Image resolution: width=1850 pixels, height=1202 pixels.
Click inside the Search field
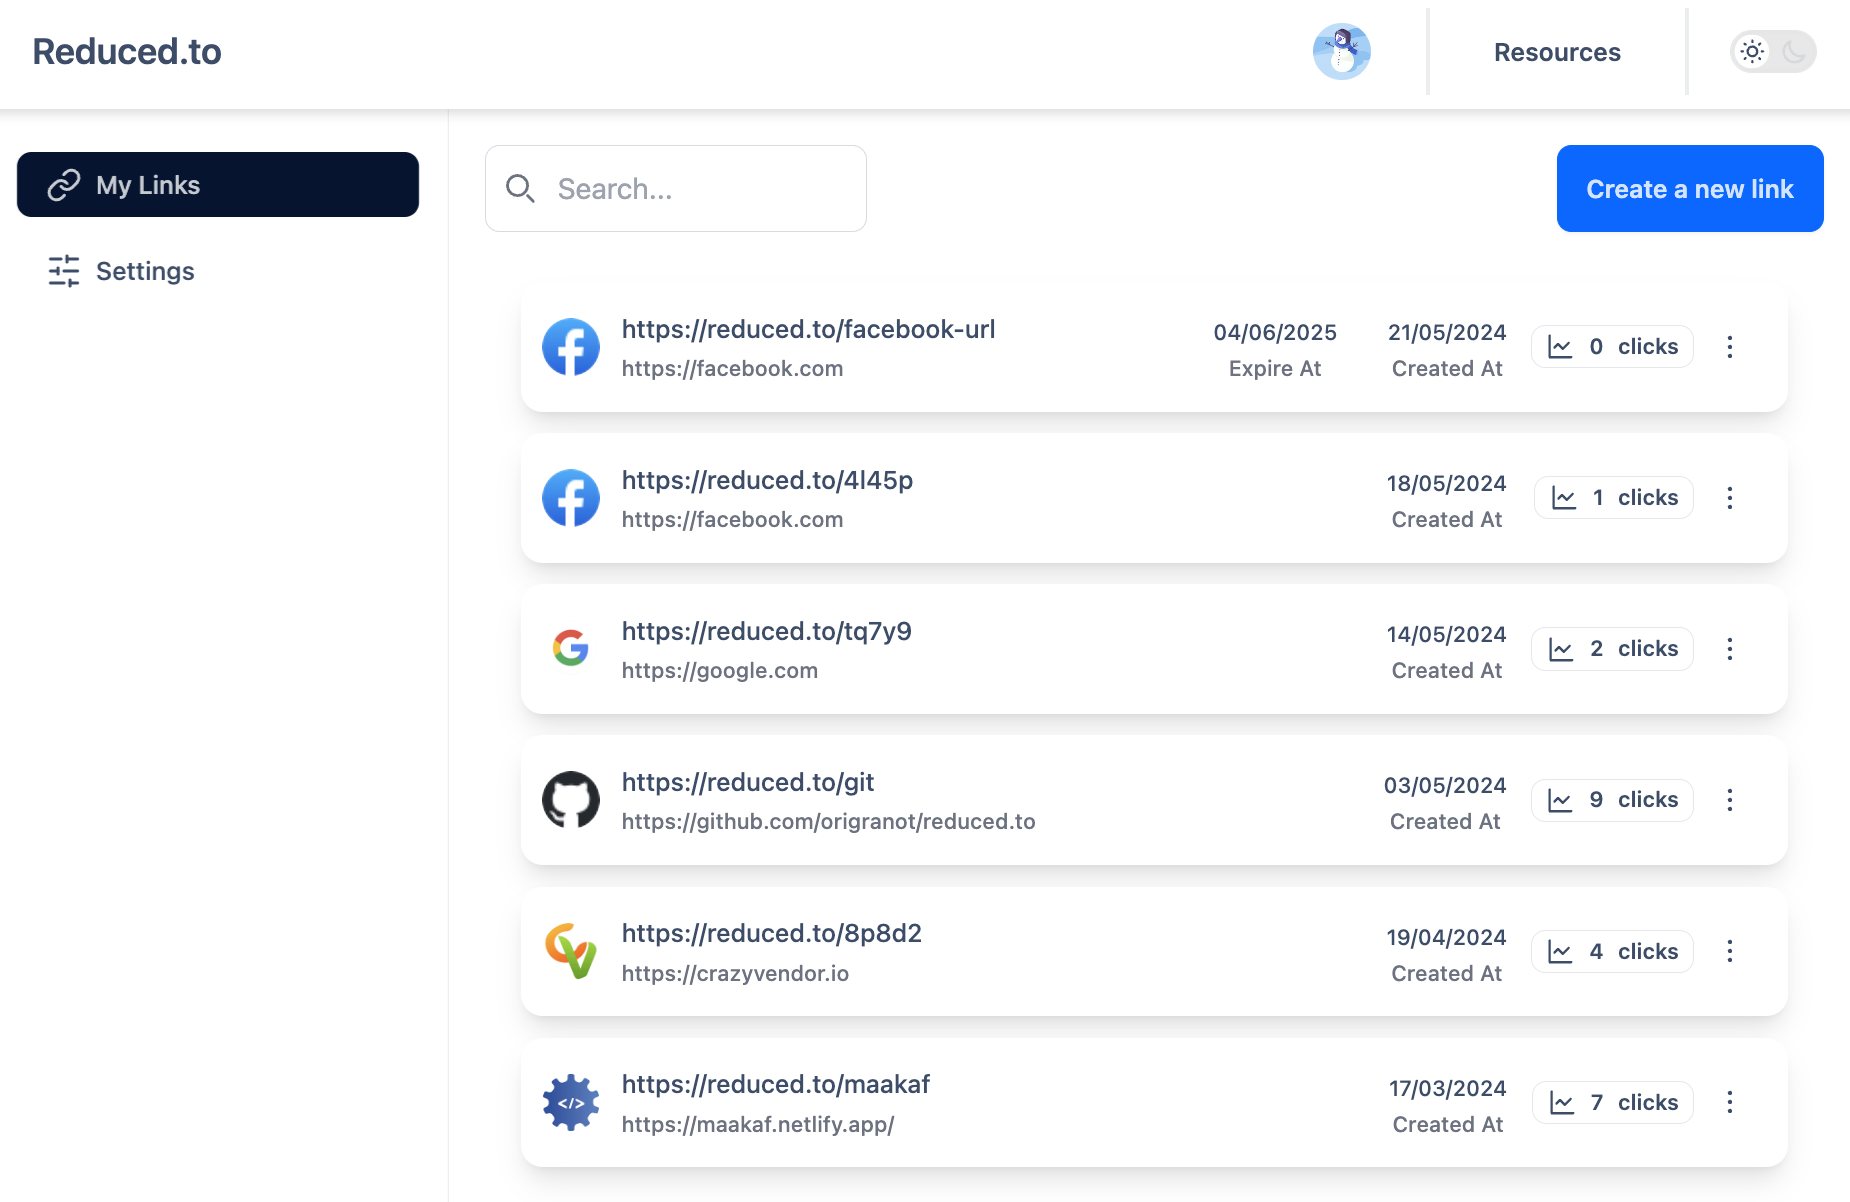[690, 188]
